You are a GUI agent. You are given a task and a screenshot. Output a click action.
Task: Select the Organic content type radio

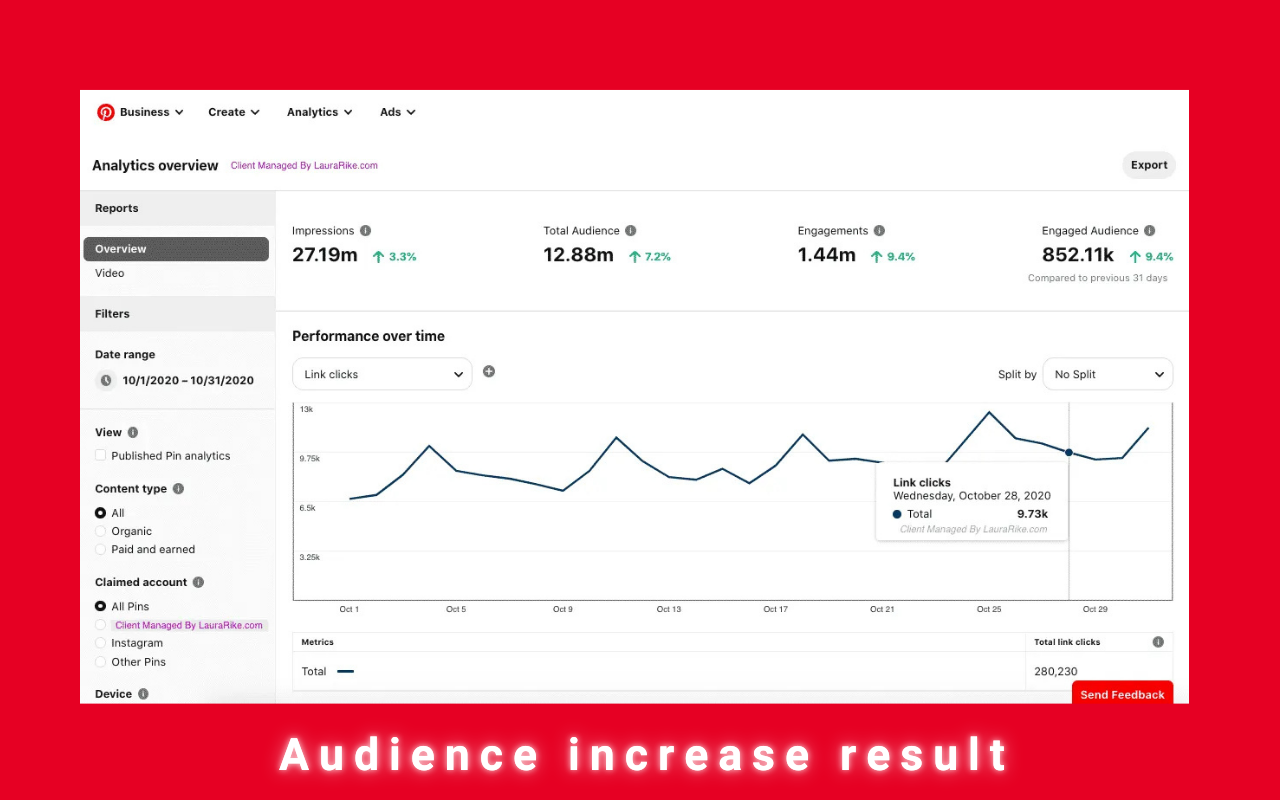tap(101, 531)
